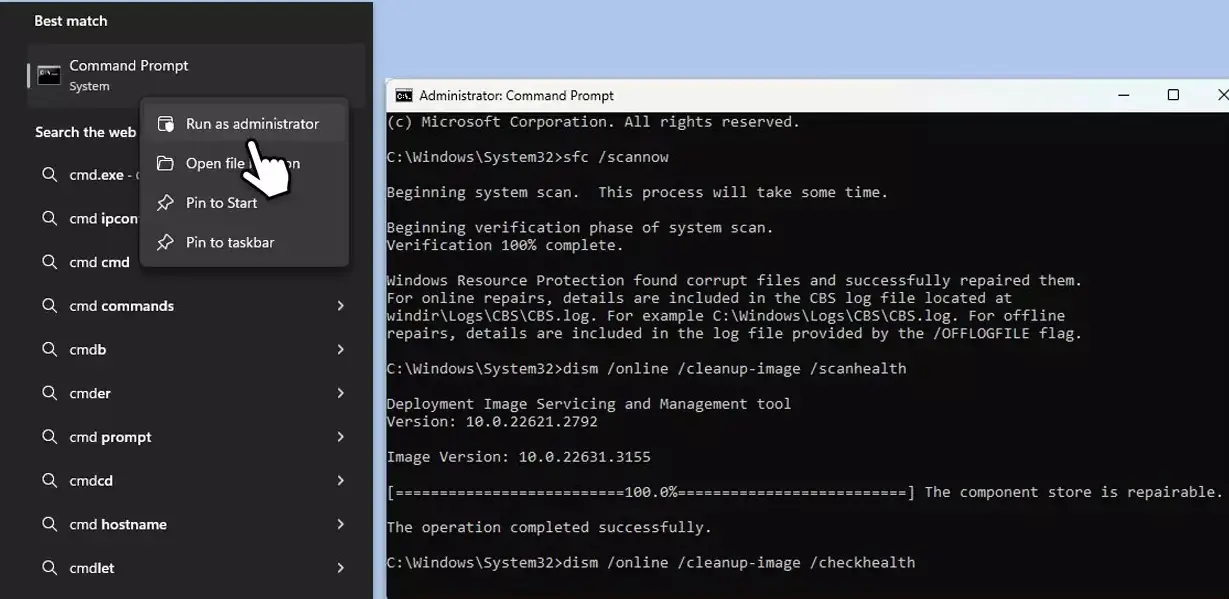Image resolution: width=1229 pixels, height=599 pixels.
Task: Click the dism /scanhealth command line
Action: (x=646, y=369)
